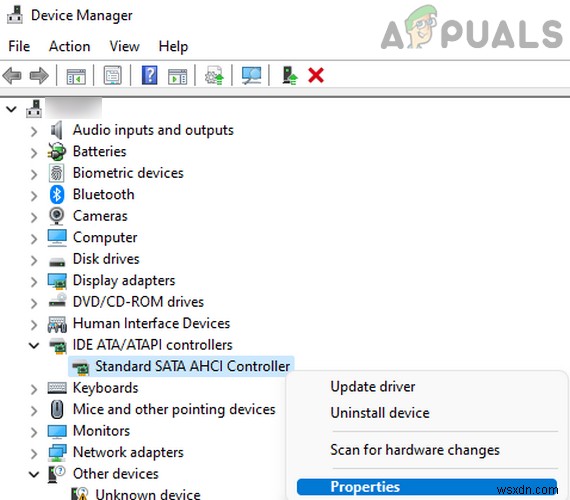Choose Properties in the context menu
Screen dimensions: 570x500
(427, 487)
